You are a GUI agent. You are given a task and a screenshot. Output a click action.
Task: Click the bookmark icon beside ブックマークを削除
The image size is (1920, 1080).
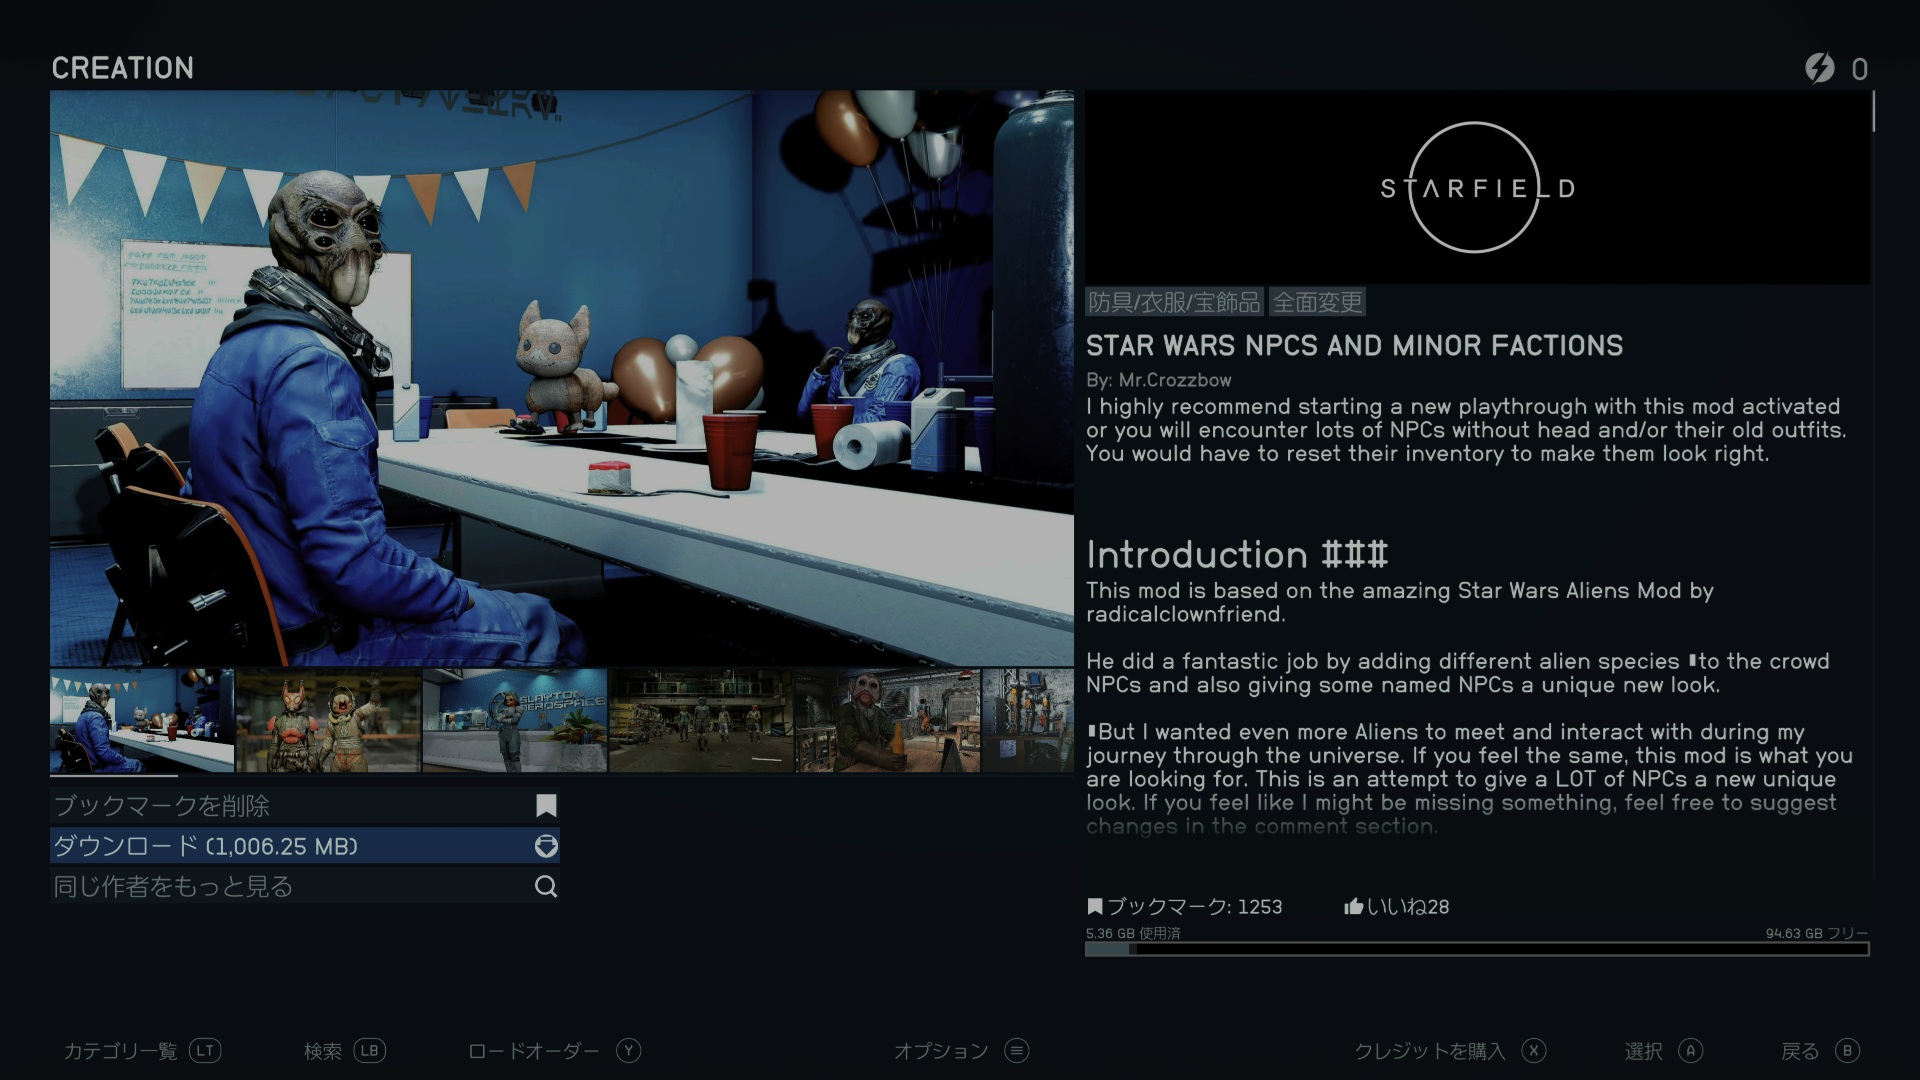point(546,806)
